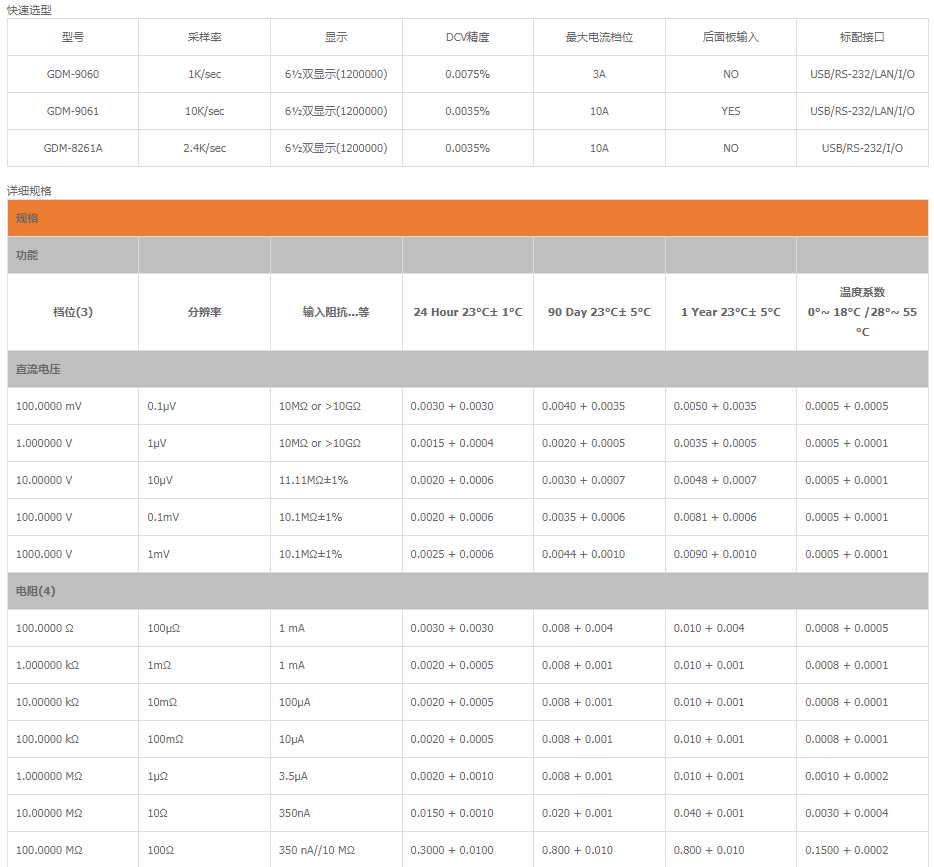Click the USB/RS-232/I/O interface cell

[x=862, y=148]
